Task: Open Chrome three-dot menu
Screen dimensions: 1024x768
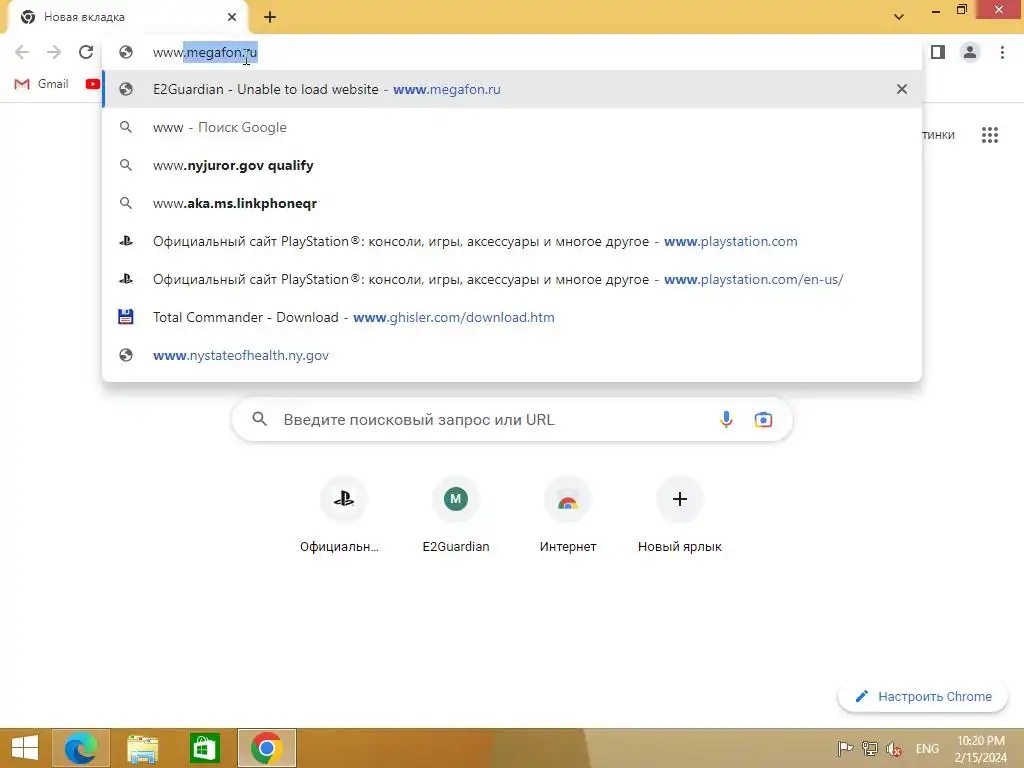Action: click(x=1002, y=52)
